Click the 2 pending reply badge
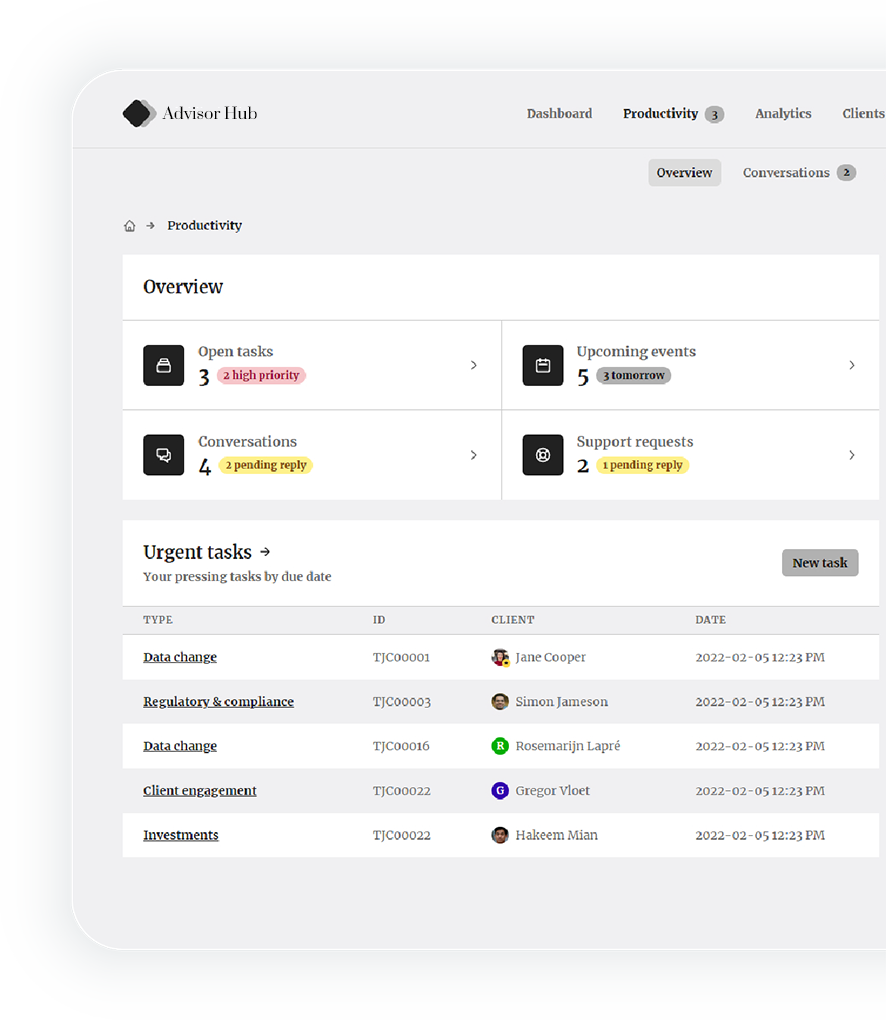886x1020 pixels. (x=266, y=466)
